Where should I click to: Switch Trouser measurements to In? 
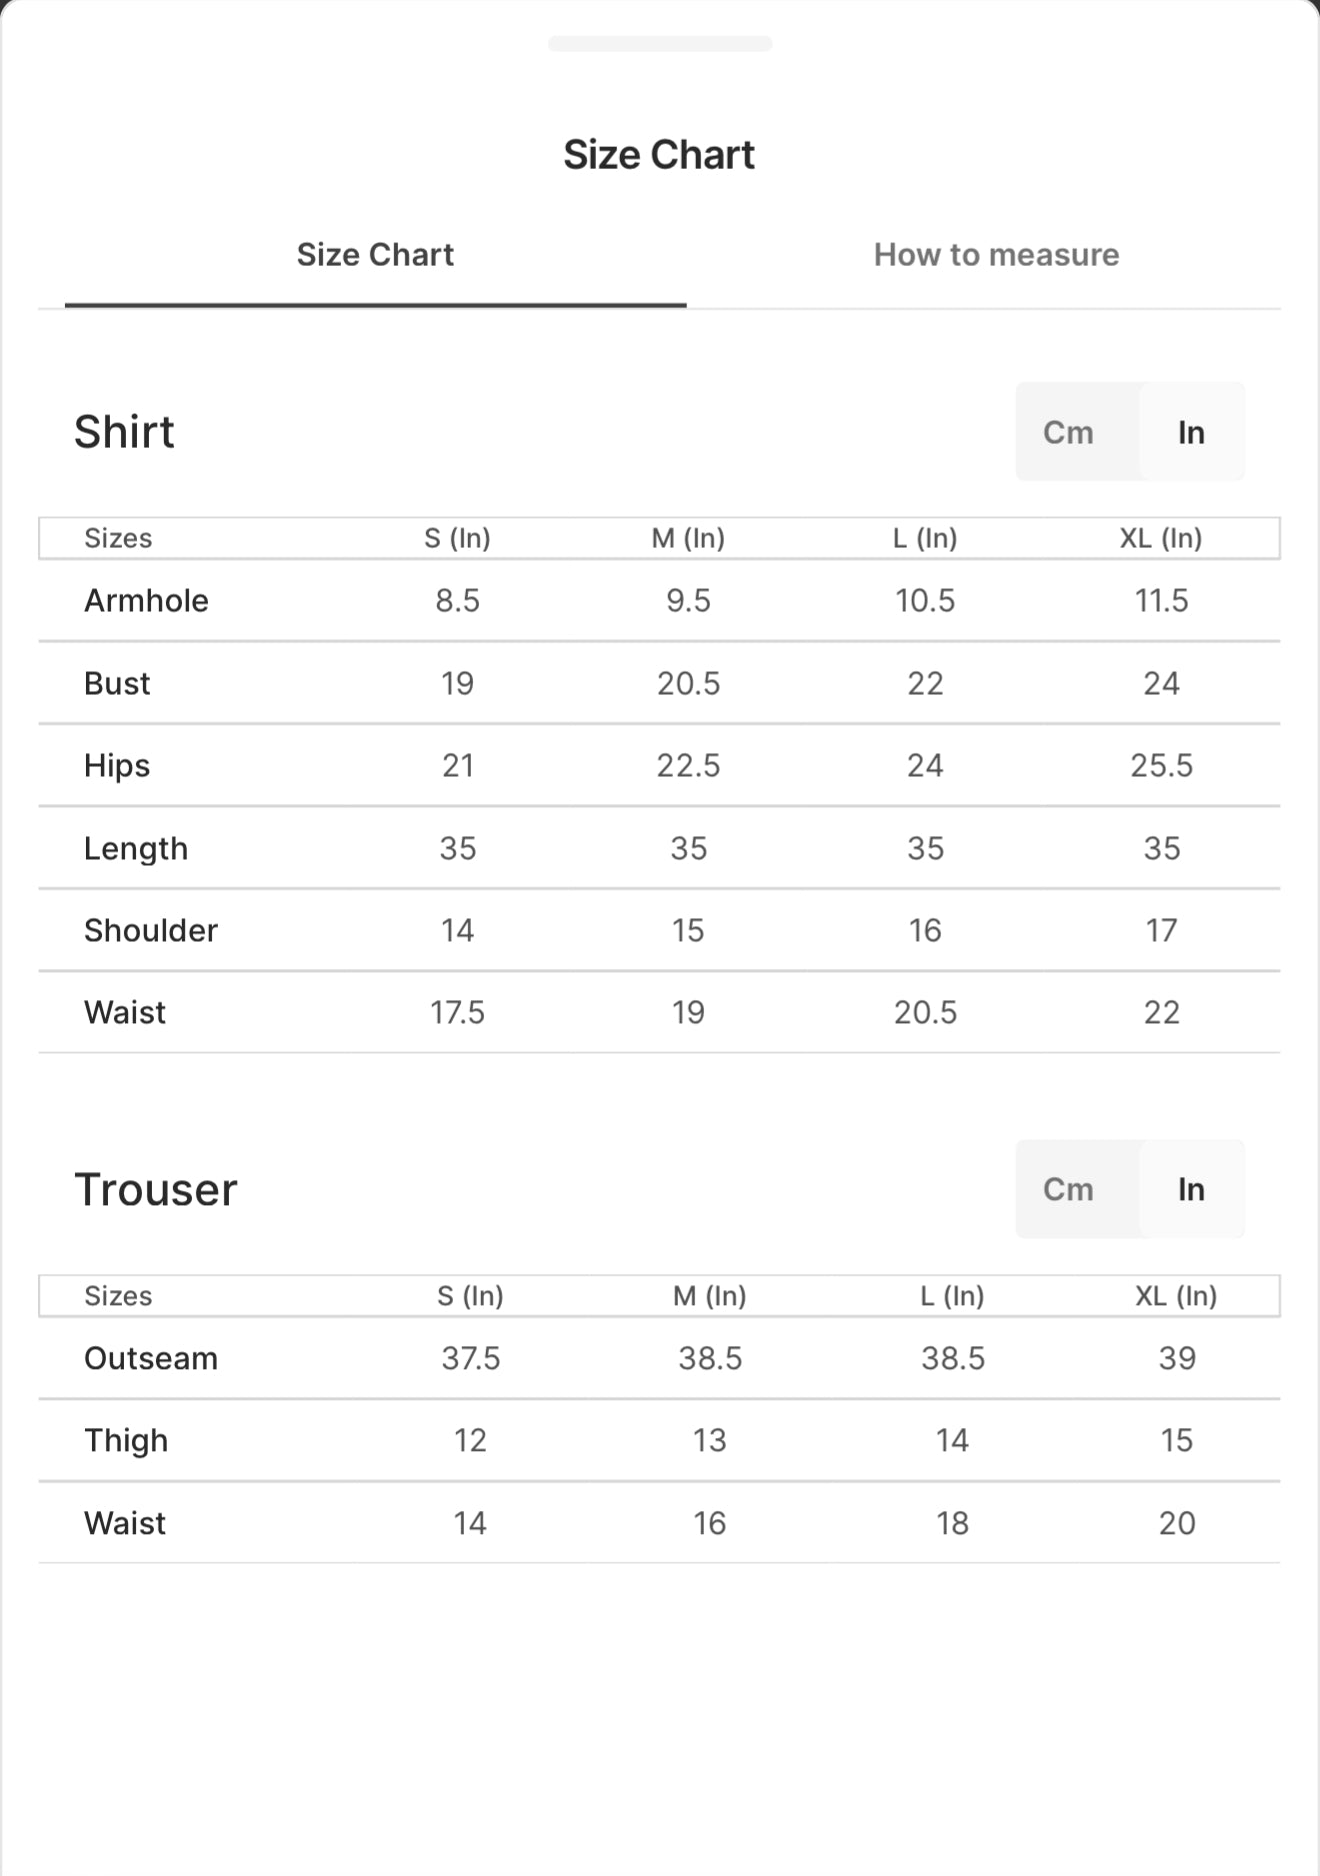[x=1191, y=1189]
